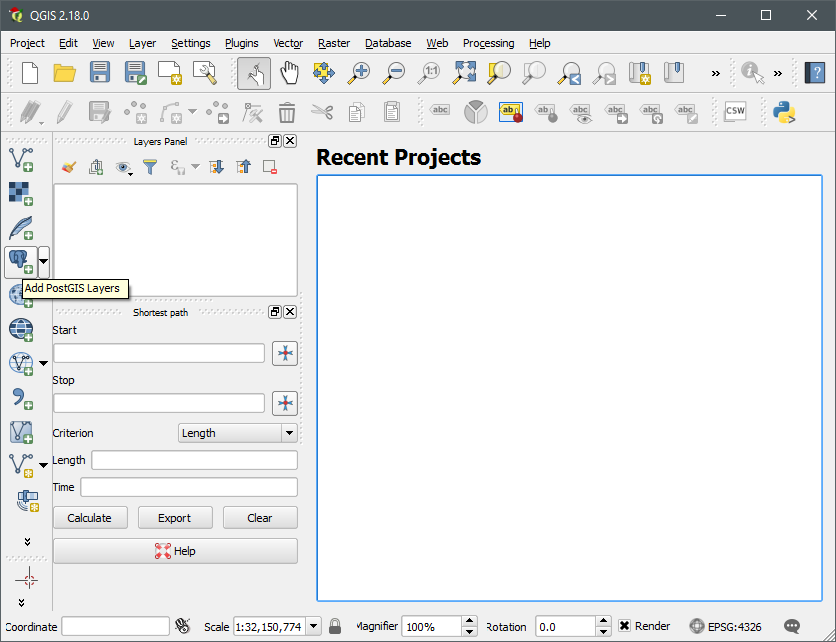The image size is (836, 642).
Task: Pick Stop point with crosshair button
Action: pyautogui.click(x=285, y=403)
